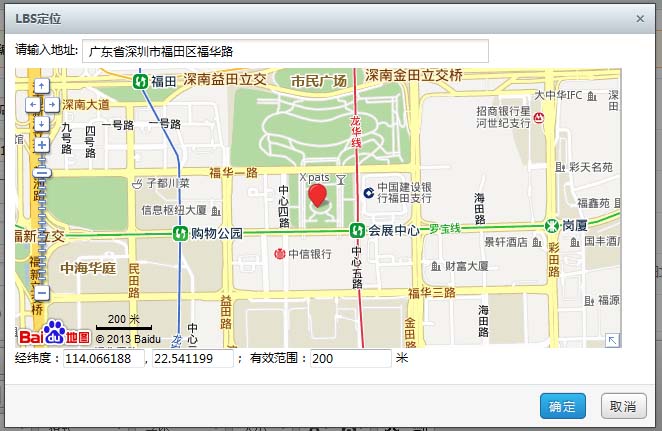This screenshot has height=431, width=662.
Task: Close the LBS定位 dialog
Action: coord(640,19)
